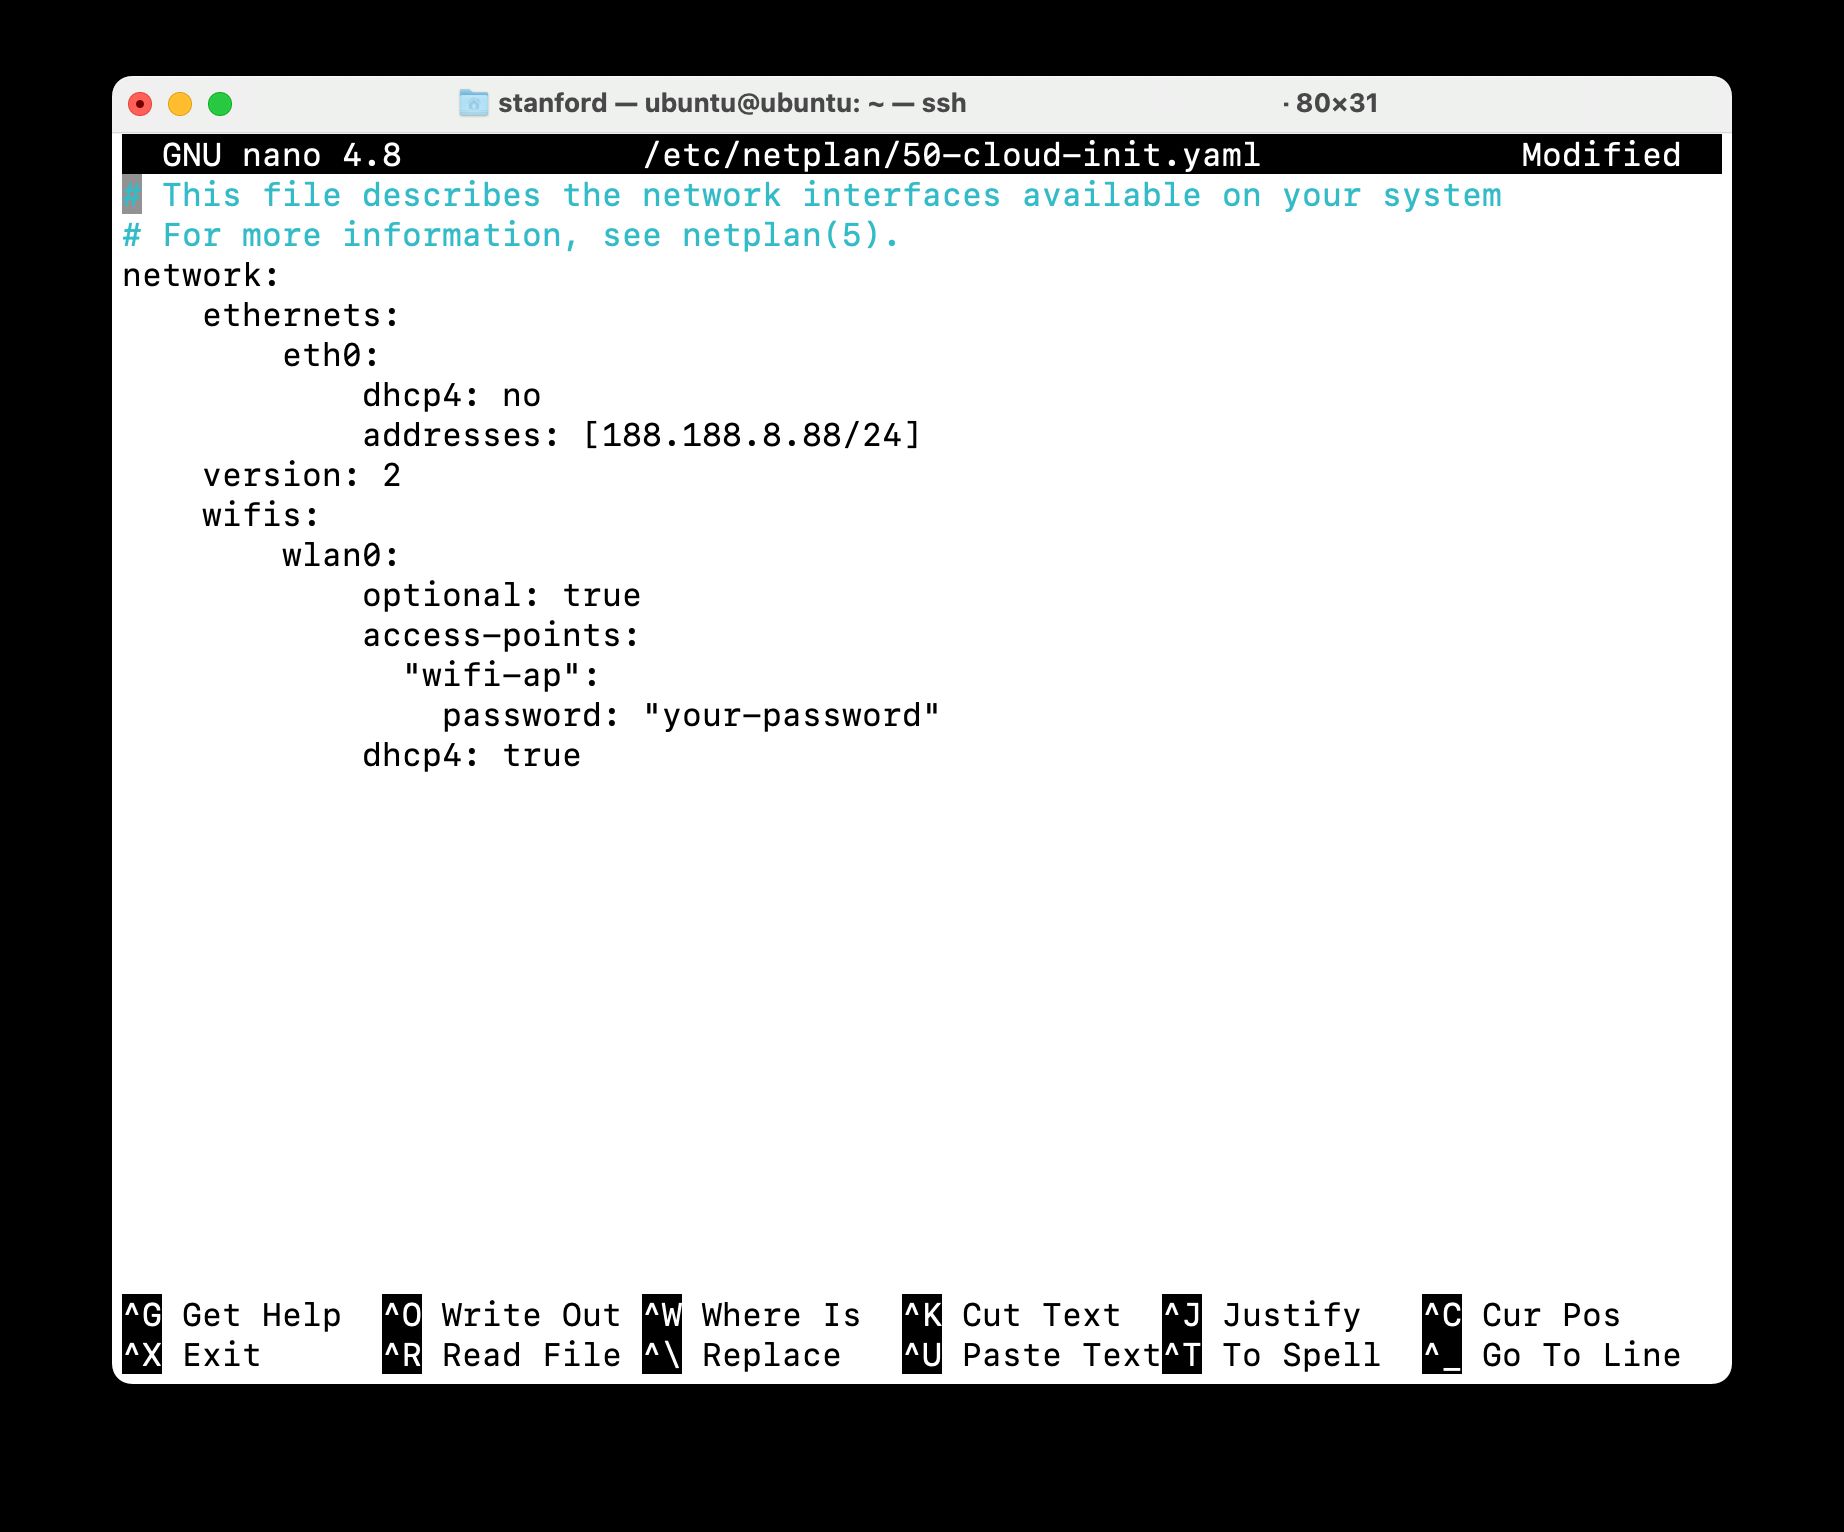
Task: Click the password value '"your-password"'
Action: 791,715
